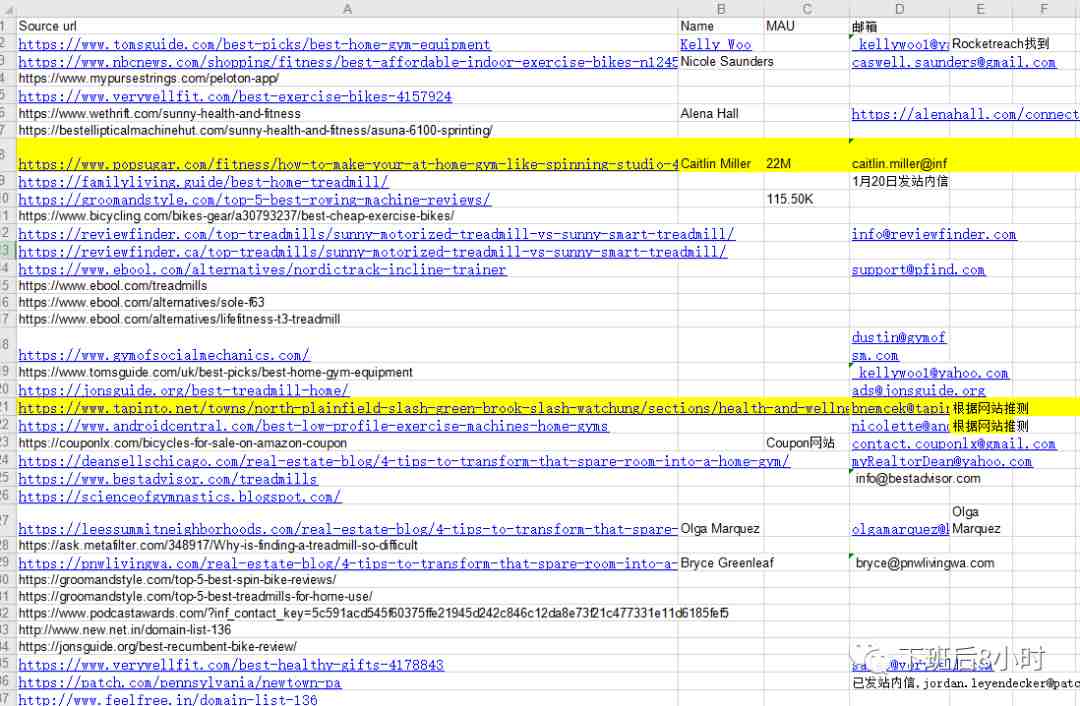
Task: Click the popsugar fitness link in yellow row
Action: (x=348, y=164)
